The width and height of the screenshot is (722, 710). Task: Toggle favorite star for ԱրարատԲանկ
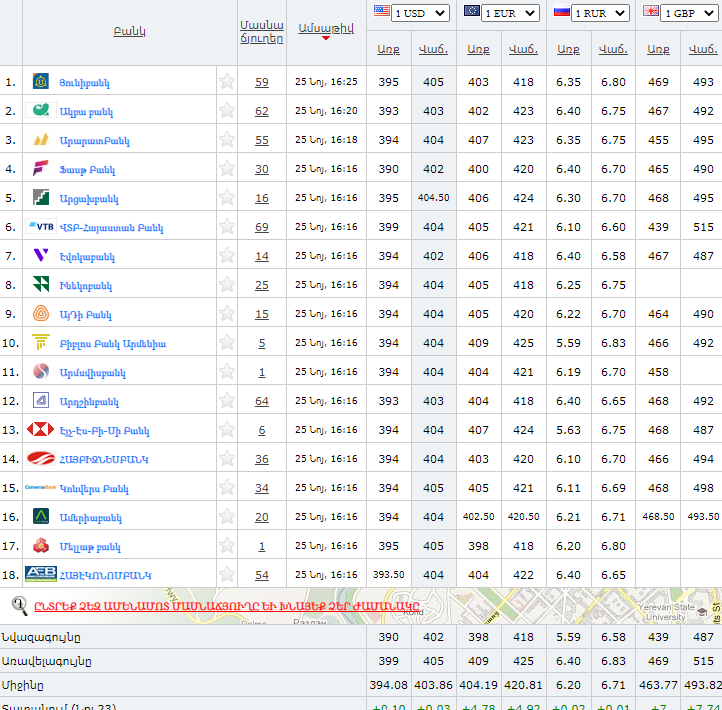[x=227, y=140]
